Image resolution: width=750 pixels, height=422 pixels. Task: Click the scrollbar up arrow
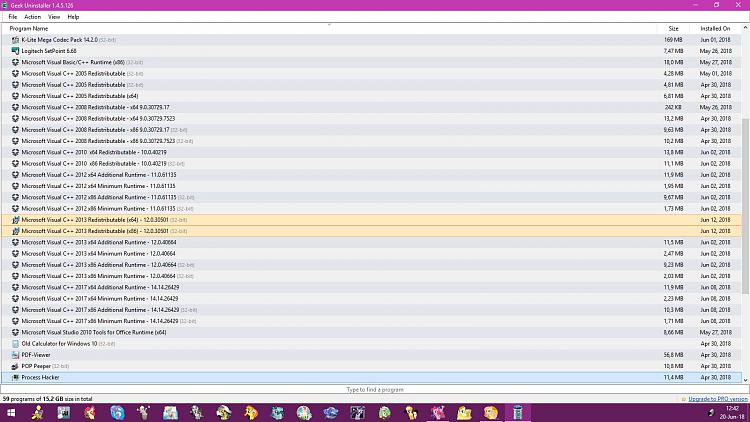point(745,29)
